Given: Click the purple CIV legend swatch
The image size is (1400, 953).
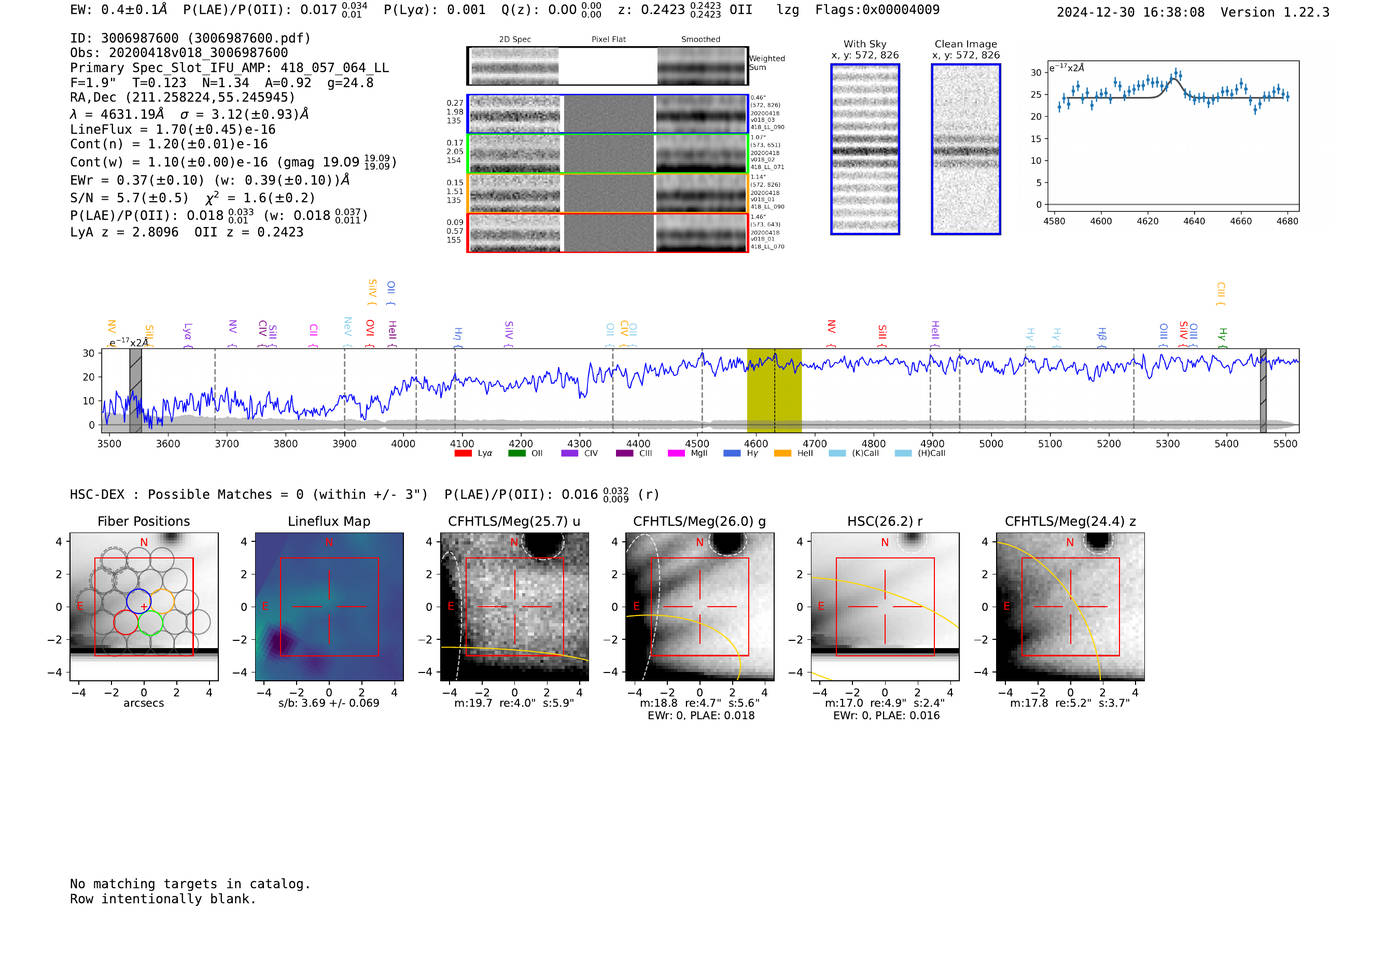Looking at the screenshot, I should click(570, 453).
